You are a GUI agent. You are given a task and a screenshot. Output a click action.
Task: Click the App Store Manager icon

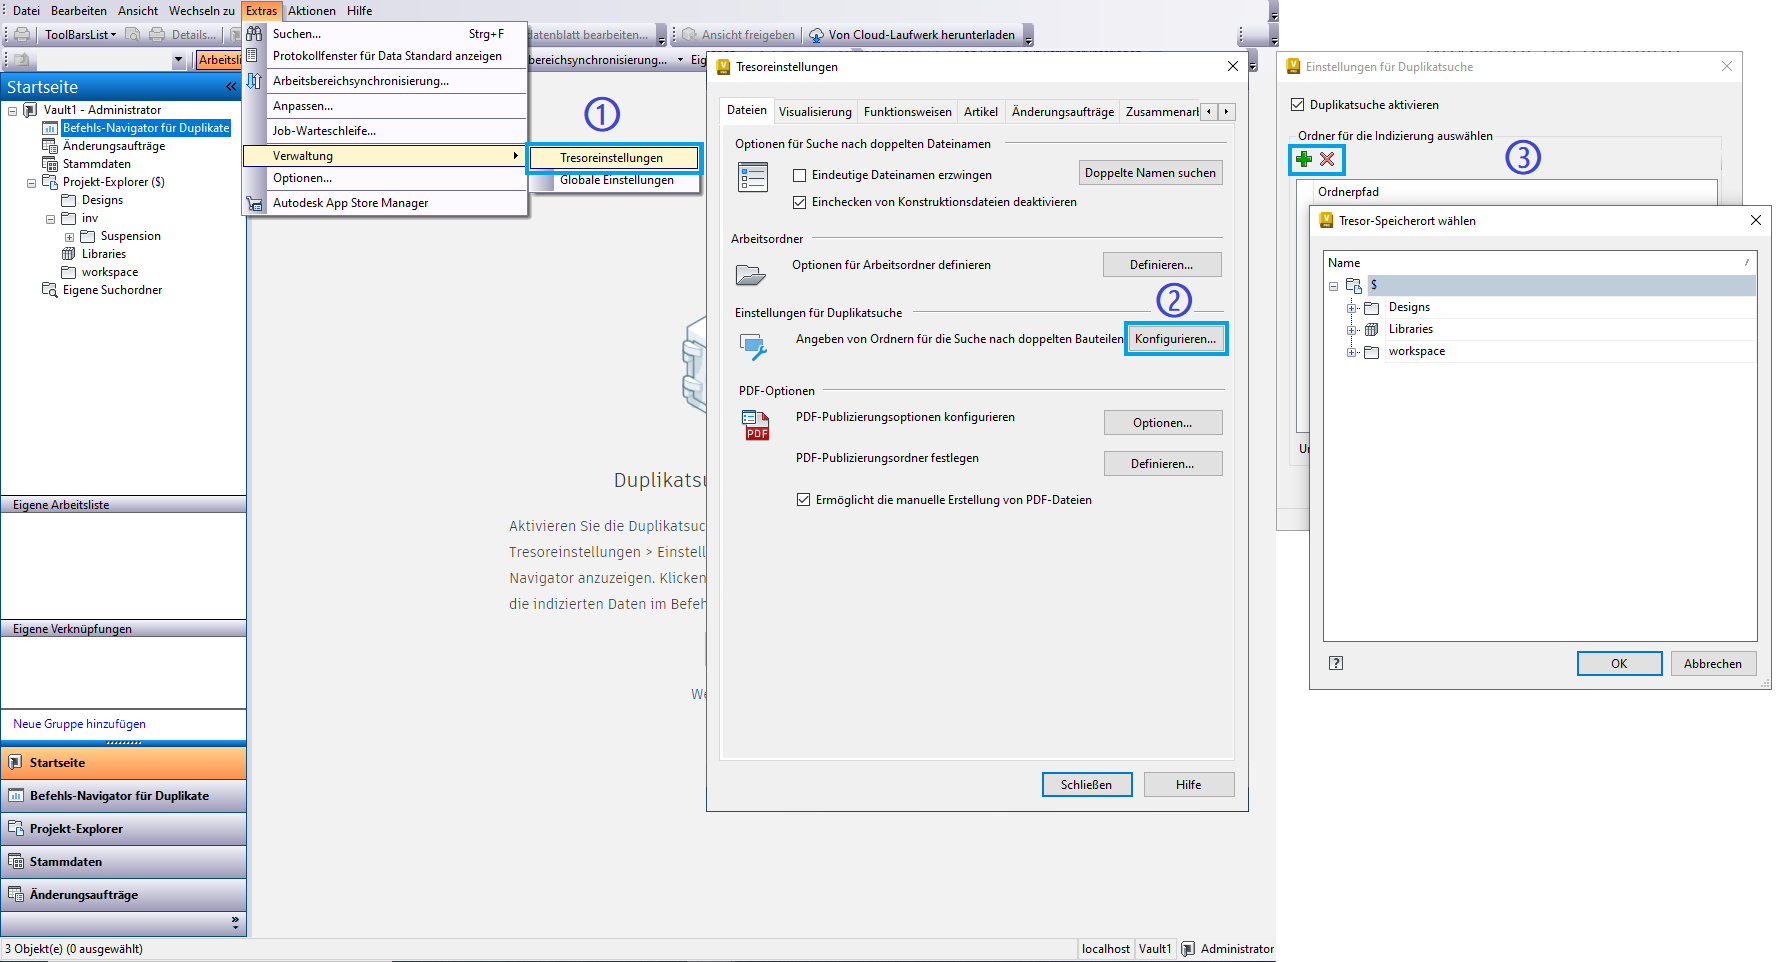[x=254, y=203]
